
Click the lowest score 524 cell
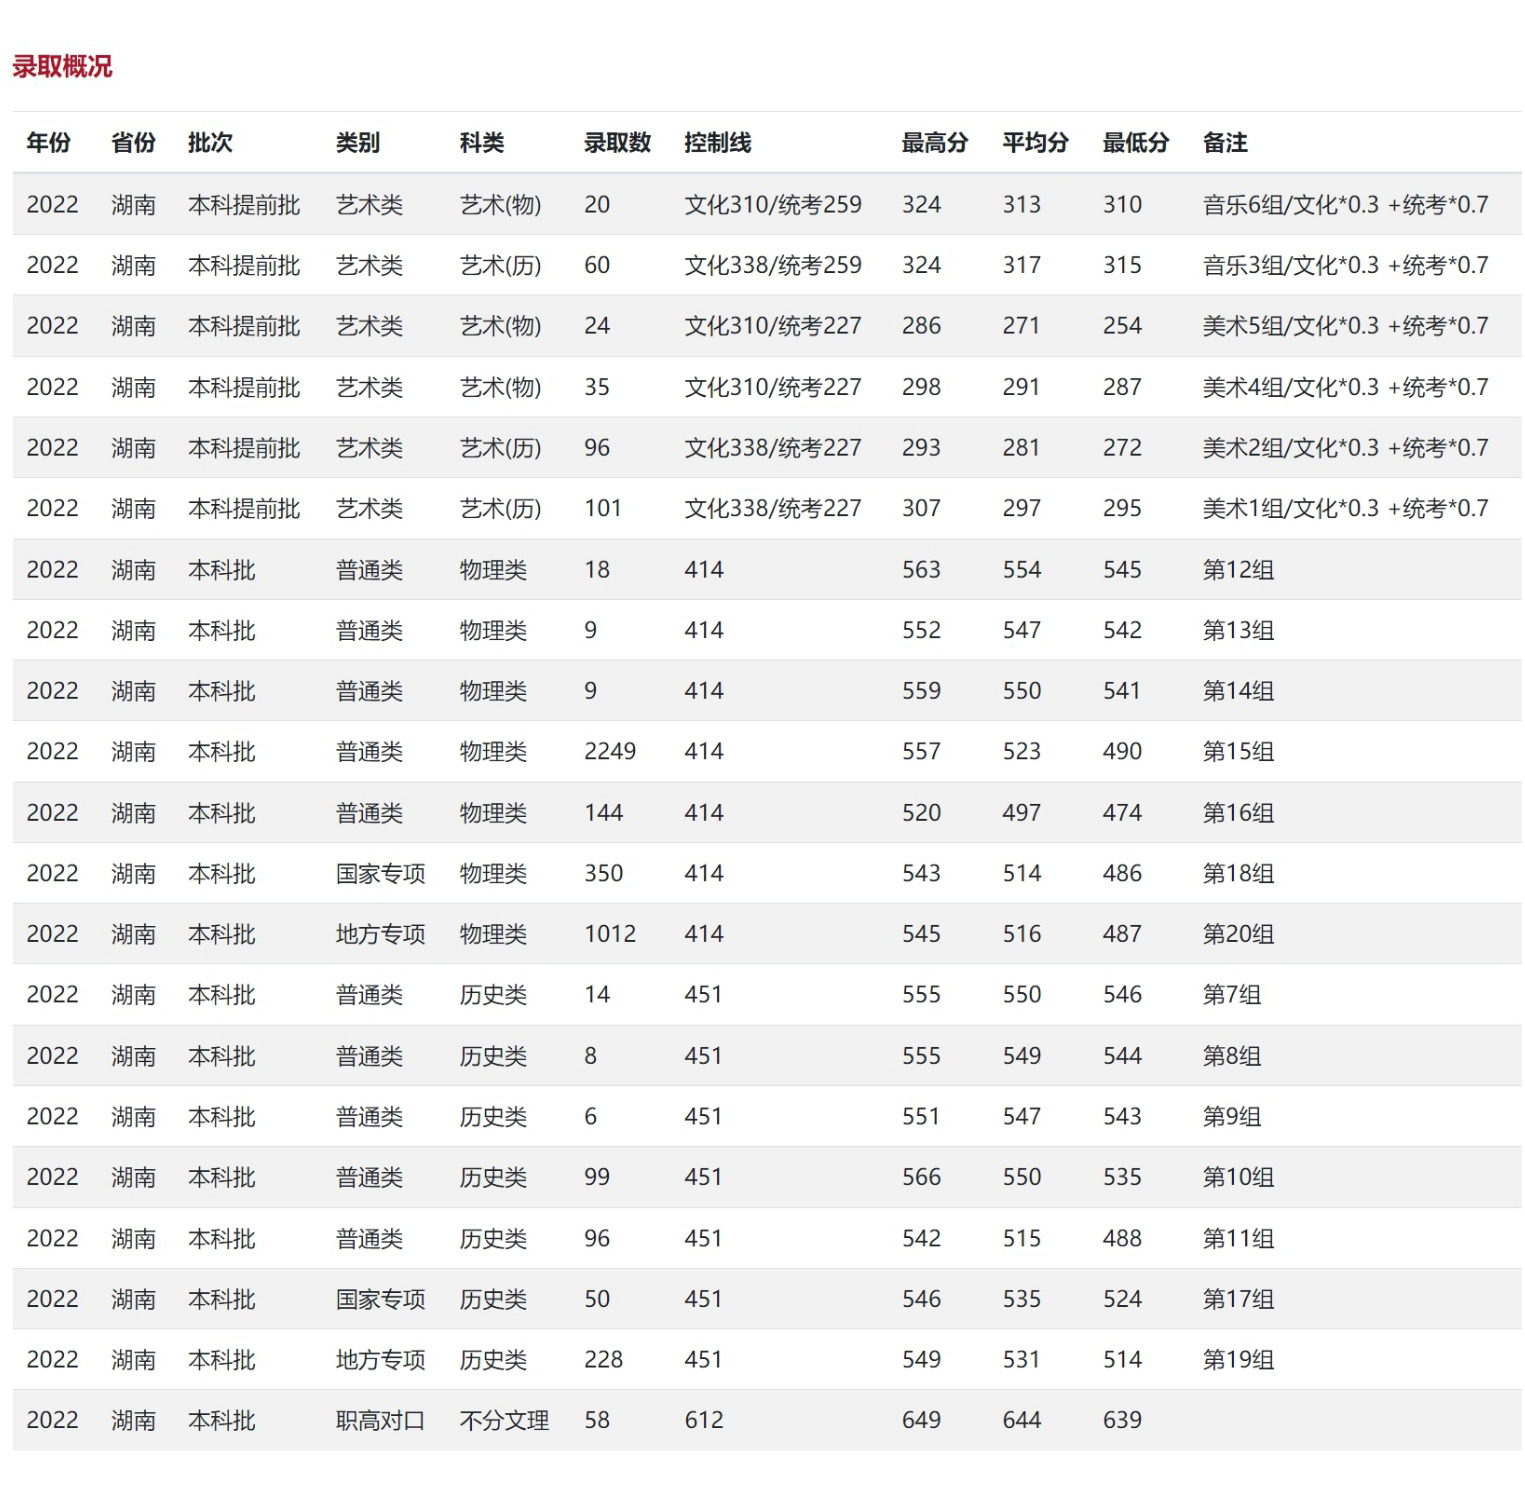[1122, 1299]
